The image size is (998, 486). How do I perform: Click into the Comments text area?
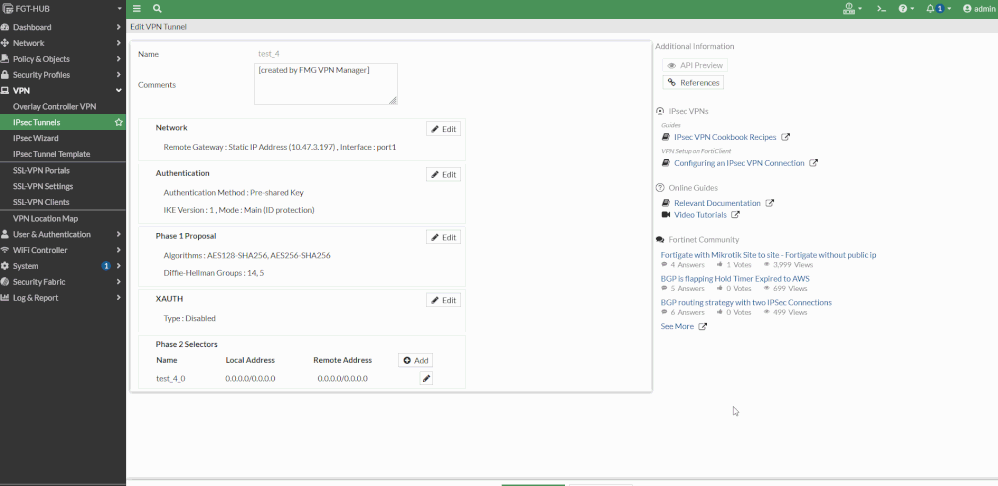(x=326, y=84)
